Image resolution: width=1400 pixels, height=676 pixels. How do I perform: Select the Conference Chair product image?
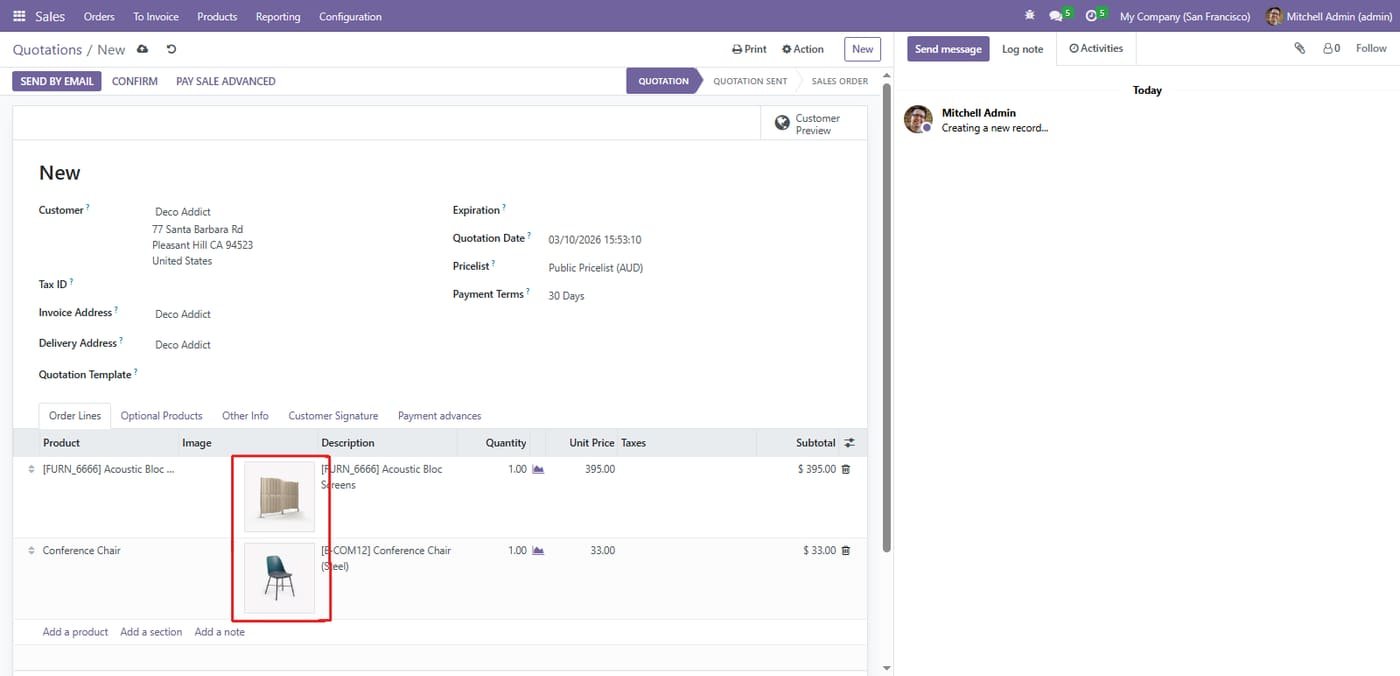(x=279, y=578)
